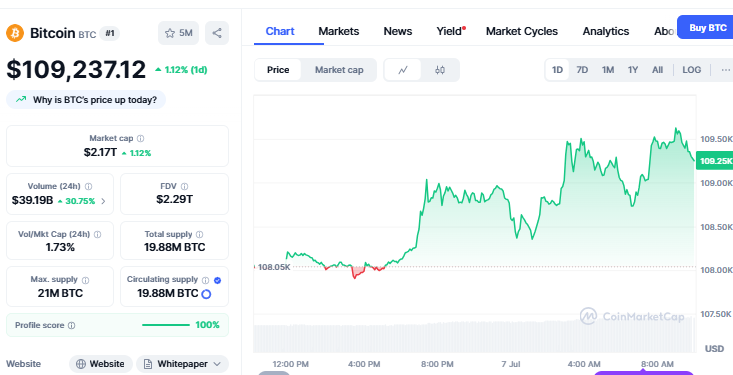The width and height of the screenshot is (733, 375).
Task: Click the Profile score progress bar
Action: [x=166, y=325]
